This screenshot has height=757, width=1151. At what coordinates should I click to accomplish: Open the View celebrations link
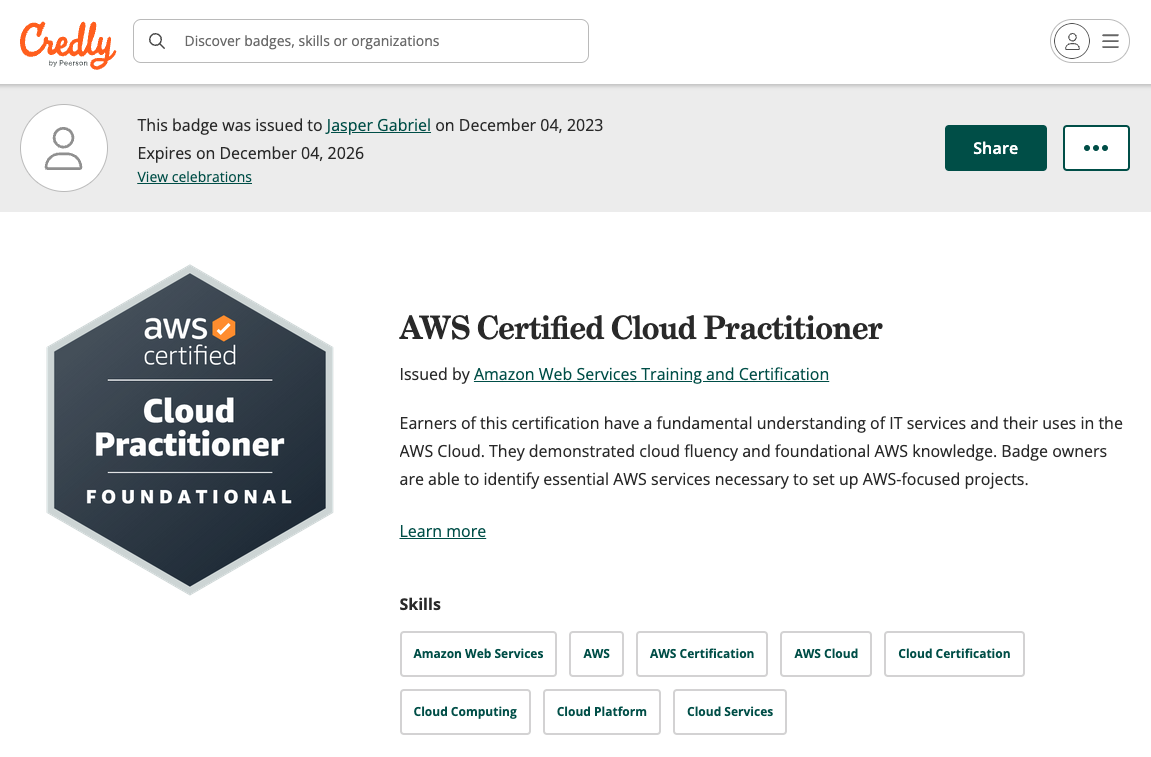pos(194,176)
